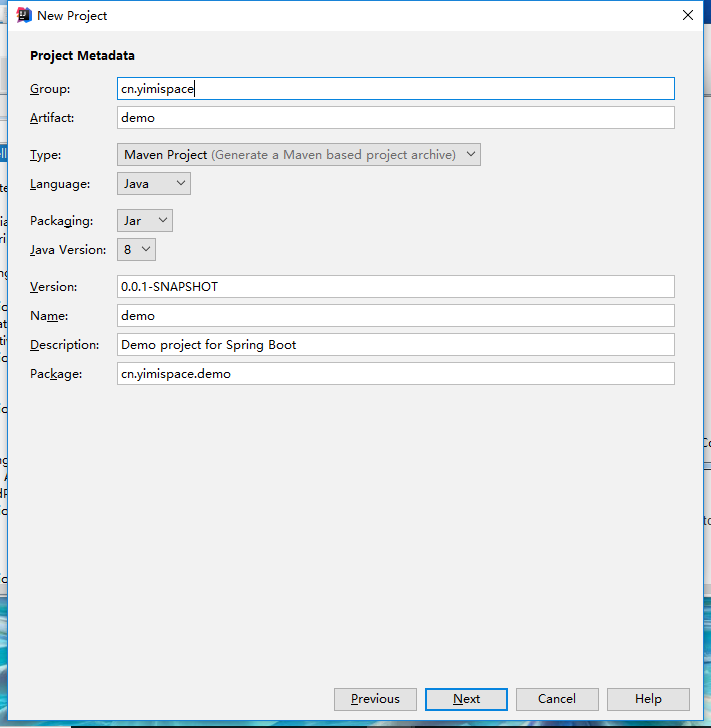Select the Name input field
Viewport: 711px width, 728px height.
click(396, 316)
